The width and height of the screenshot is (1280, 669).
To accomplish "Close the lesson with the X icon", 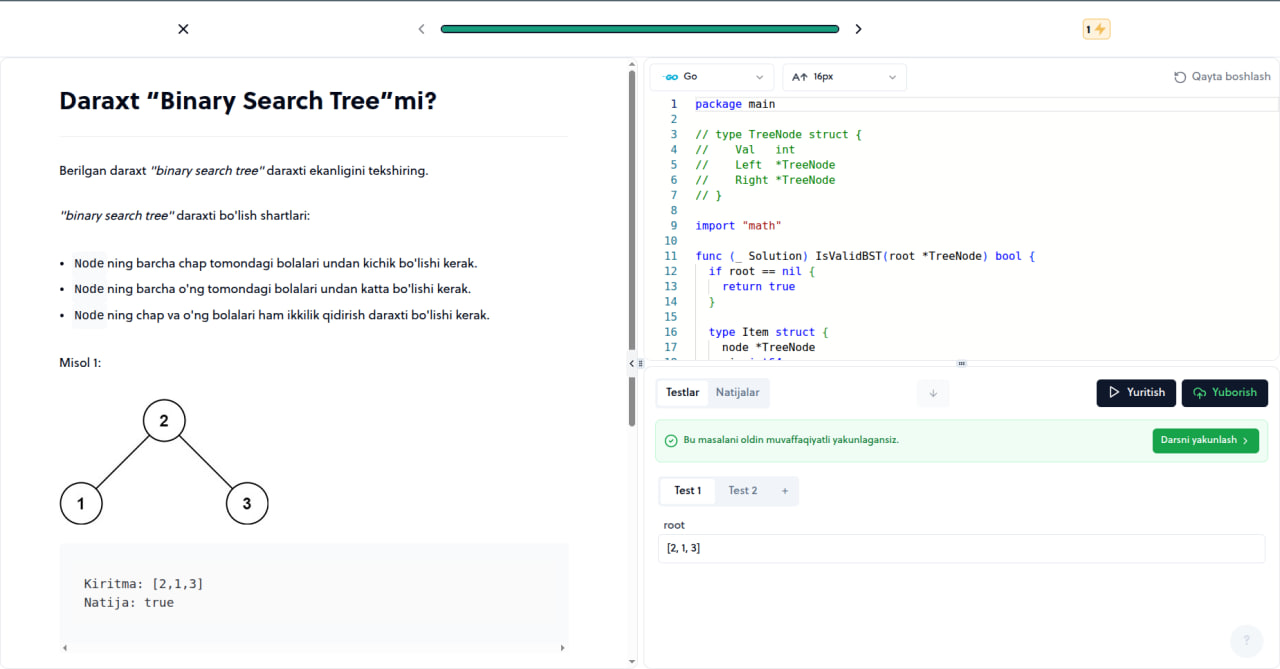I will pos(183,29).
